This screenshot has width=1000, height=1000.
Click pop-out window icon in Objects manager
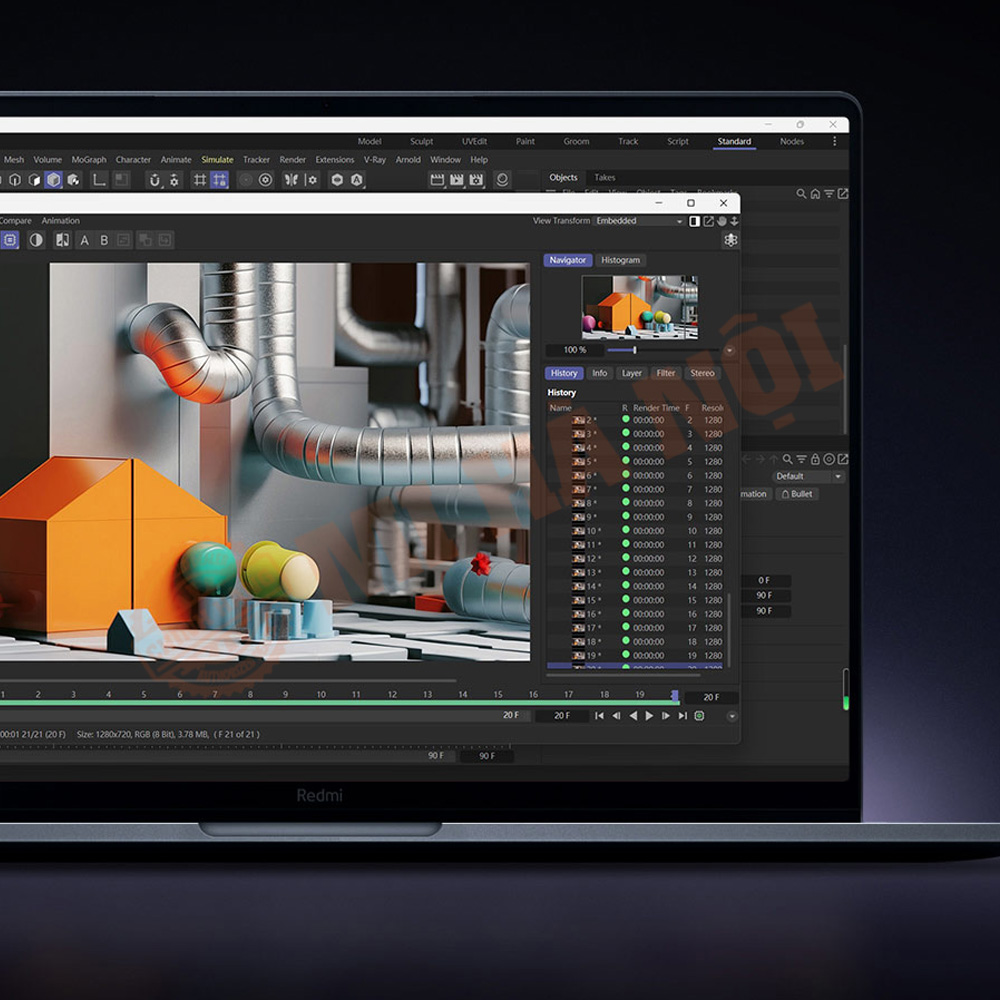coord(843,194)
